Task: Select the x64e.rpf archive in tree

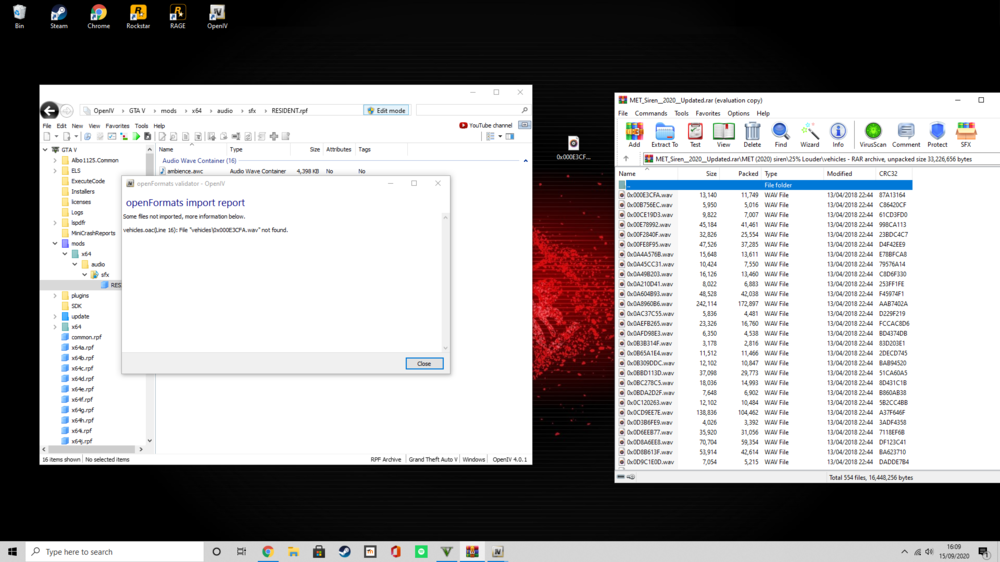Action: [x=82, y=389]
